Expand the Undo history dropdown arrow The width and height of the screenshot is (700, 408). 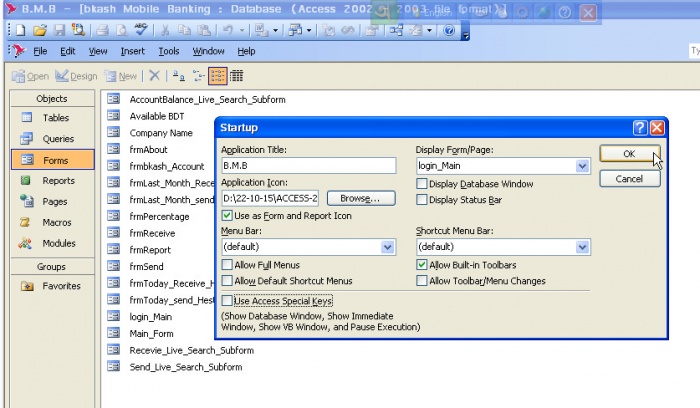coord(242,30)
